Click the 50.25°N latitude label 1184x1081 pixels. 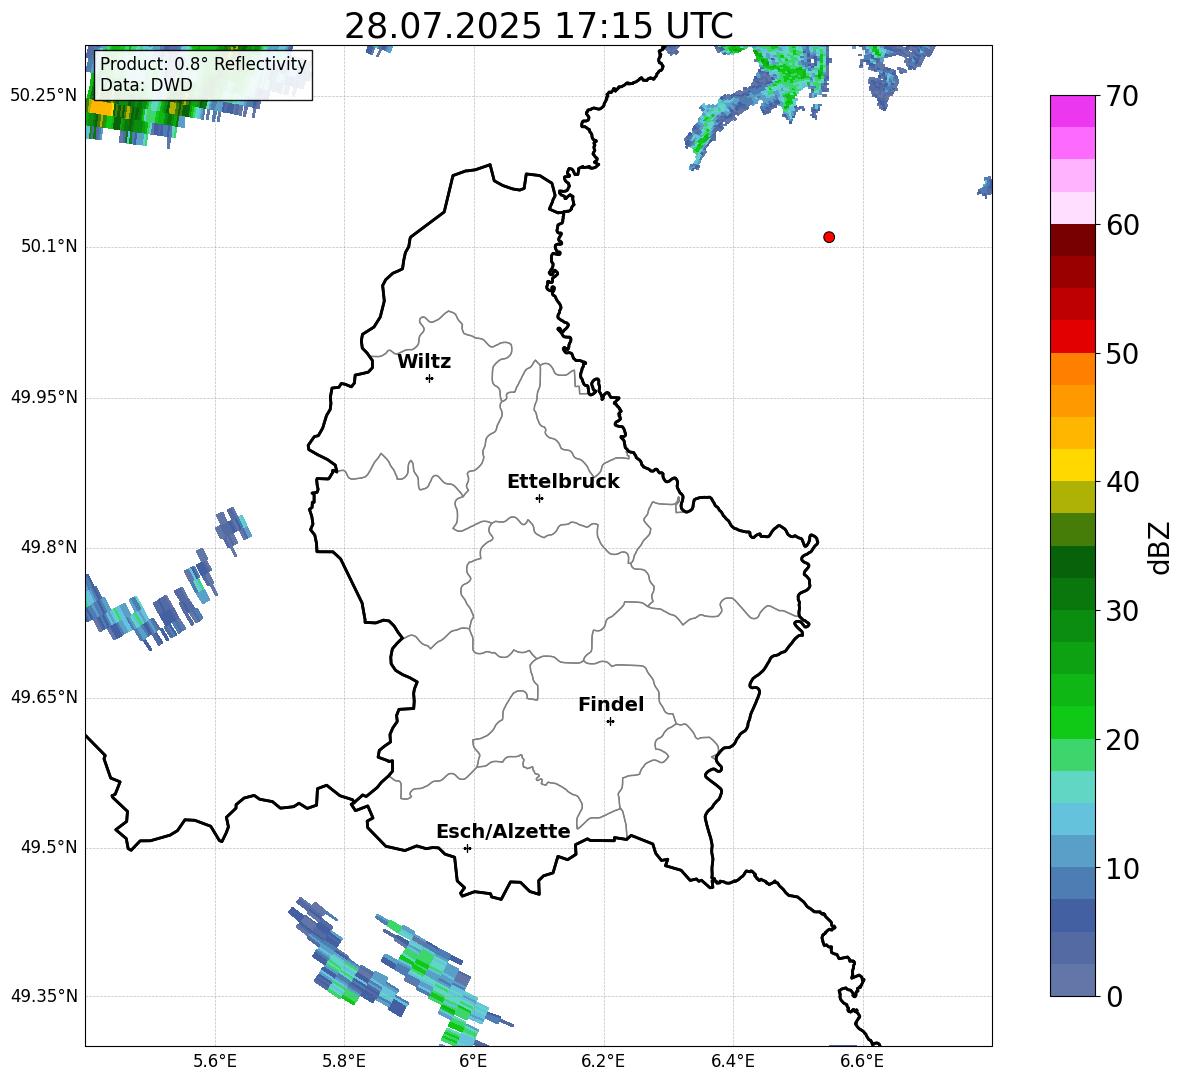click(44, 96)
